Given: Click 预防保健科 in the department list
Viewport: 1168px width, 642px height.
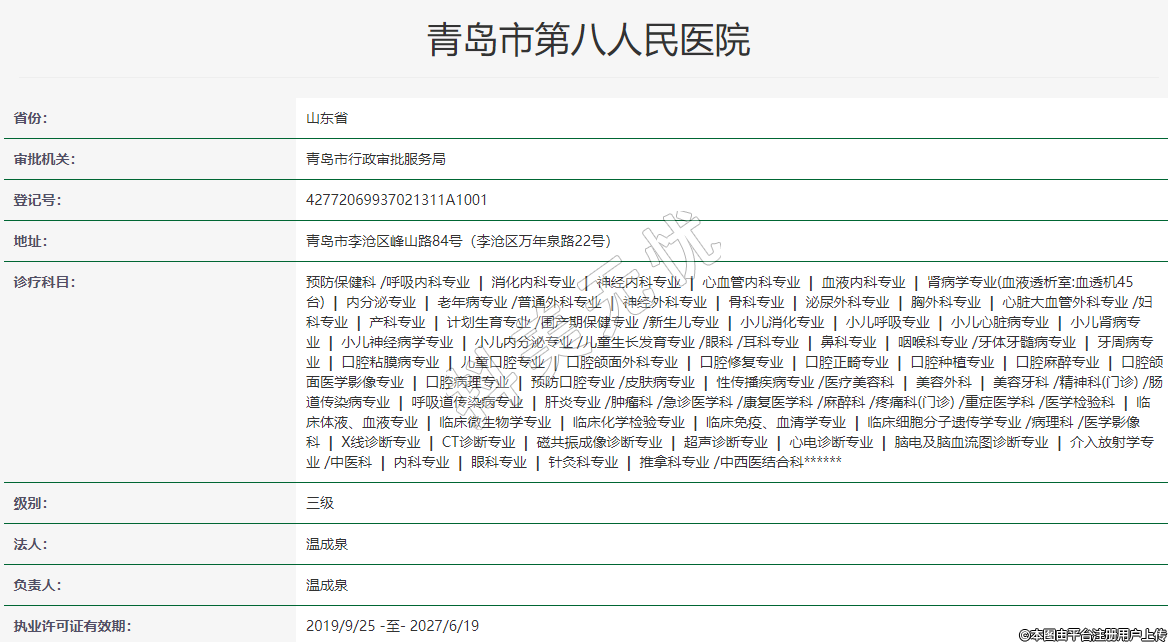Looking at the screenshot, I should (x=341, y=282).
